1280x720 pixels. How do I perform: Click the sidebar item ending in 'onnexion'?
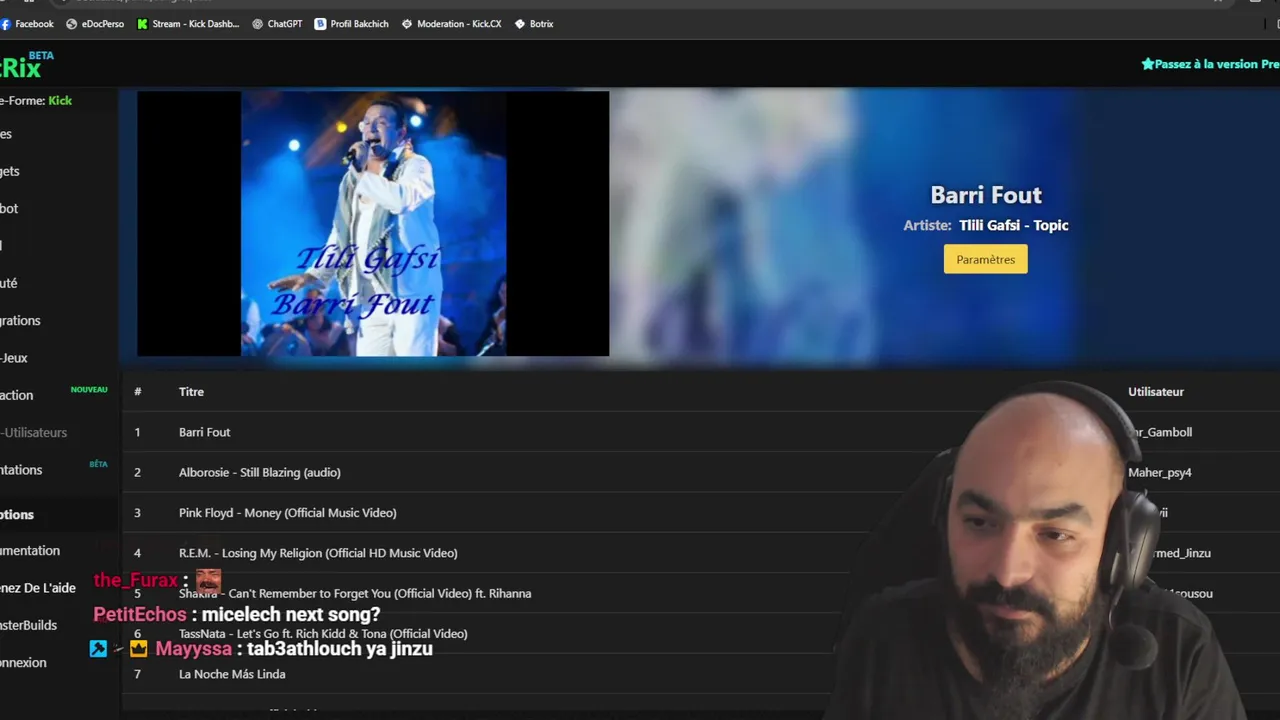coord(23,663)
